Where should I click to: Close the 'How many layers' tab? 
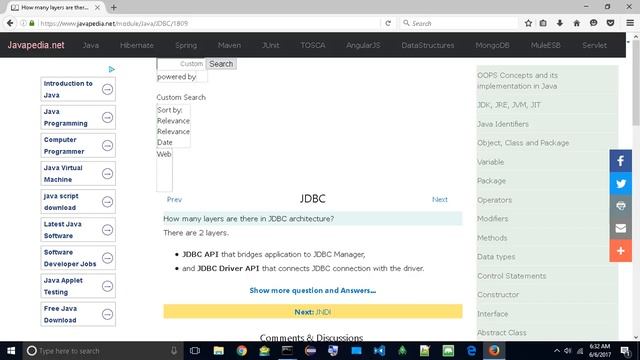(97, 7)
